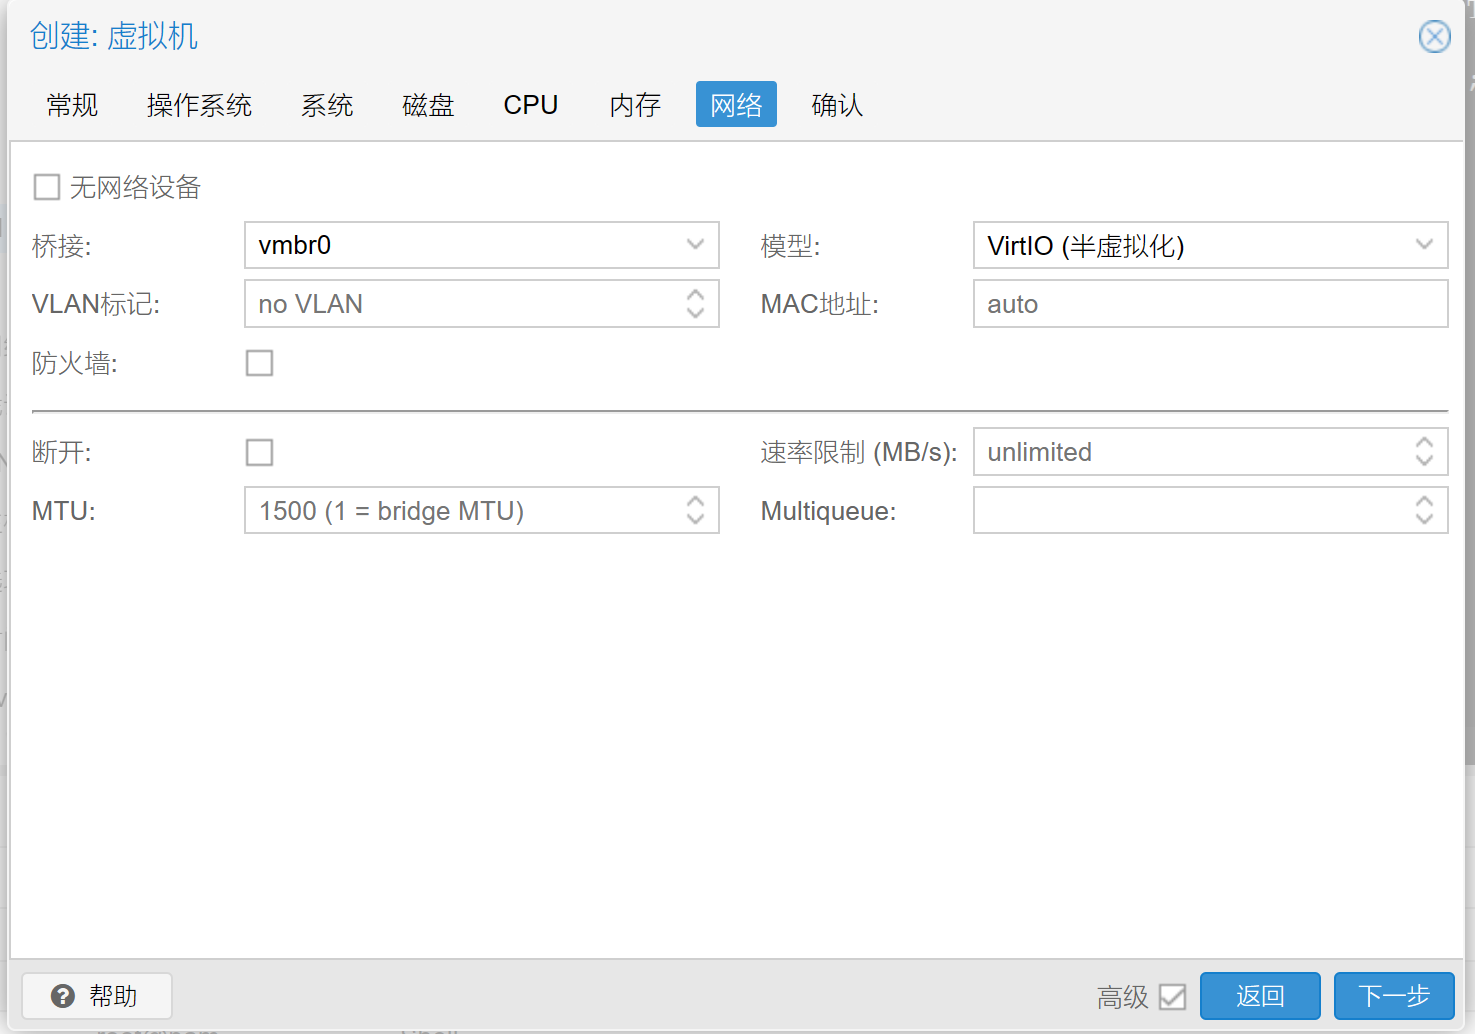Viewport: 1475px width, 1034px height.
Task: Go to the CPU tab
Action: click(x=530, y=105)
